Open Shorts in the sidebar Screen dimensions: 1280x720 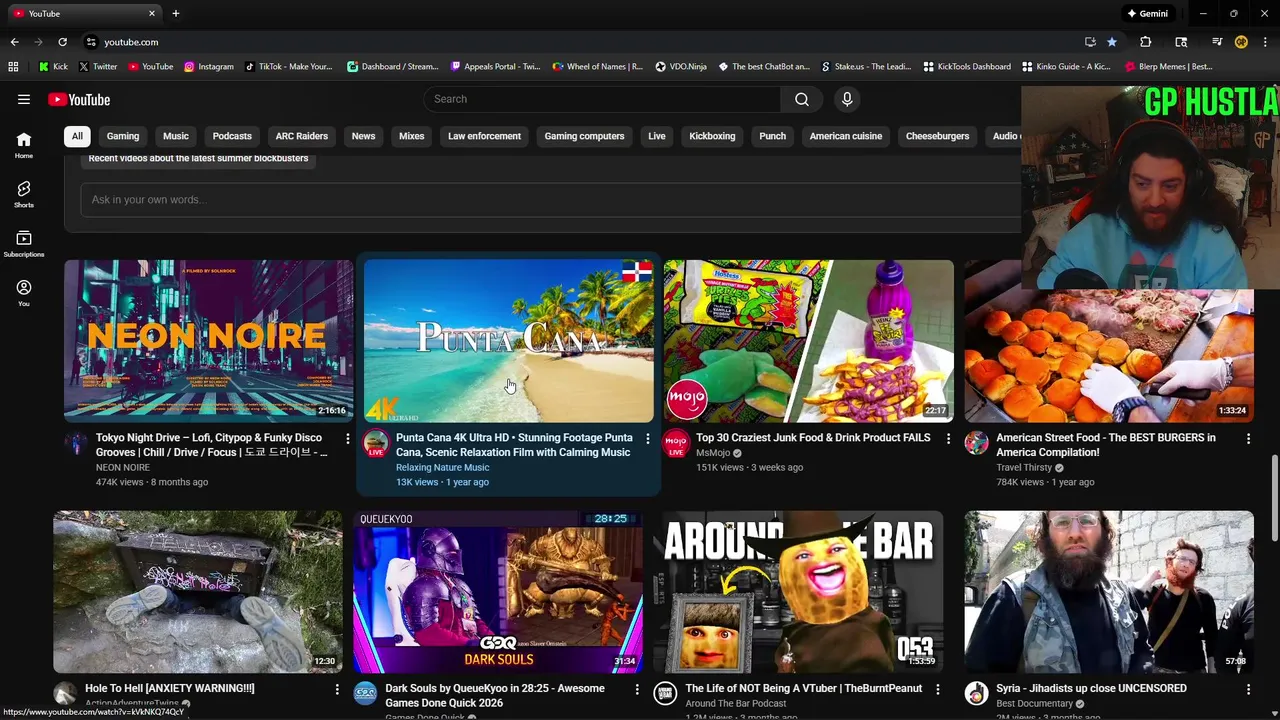coord(24,194)
